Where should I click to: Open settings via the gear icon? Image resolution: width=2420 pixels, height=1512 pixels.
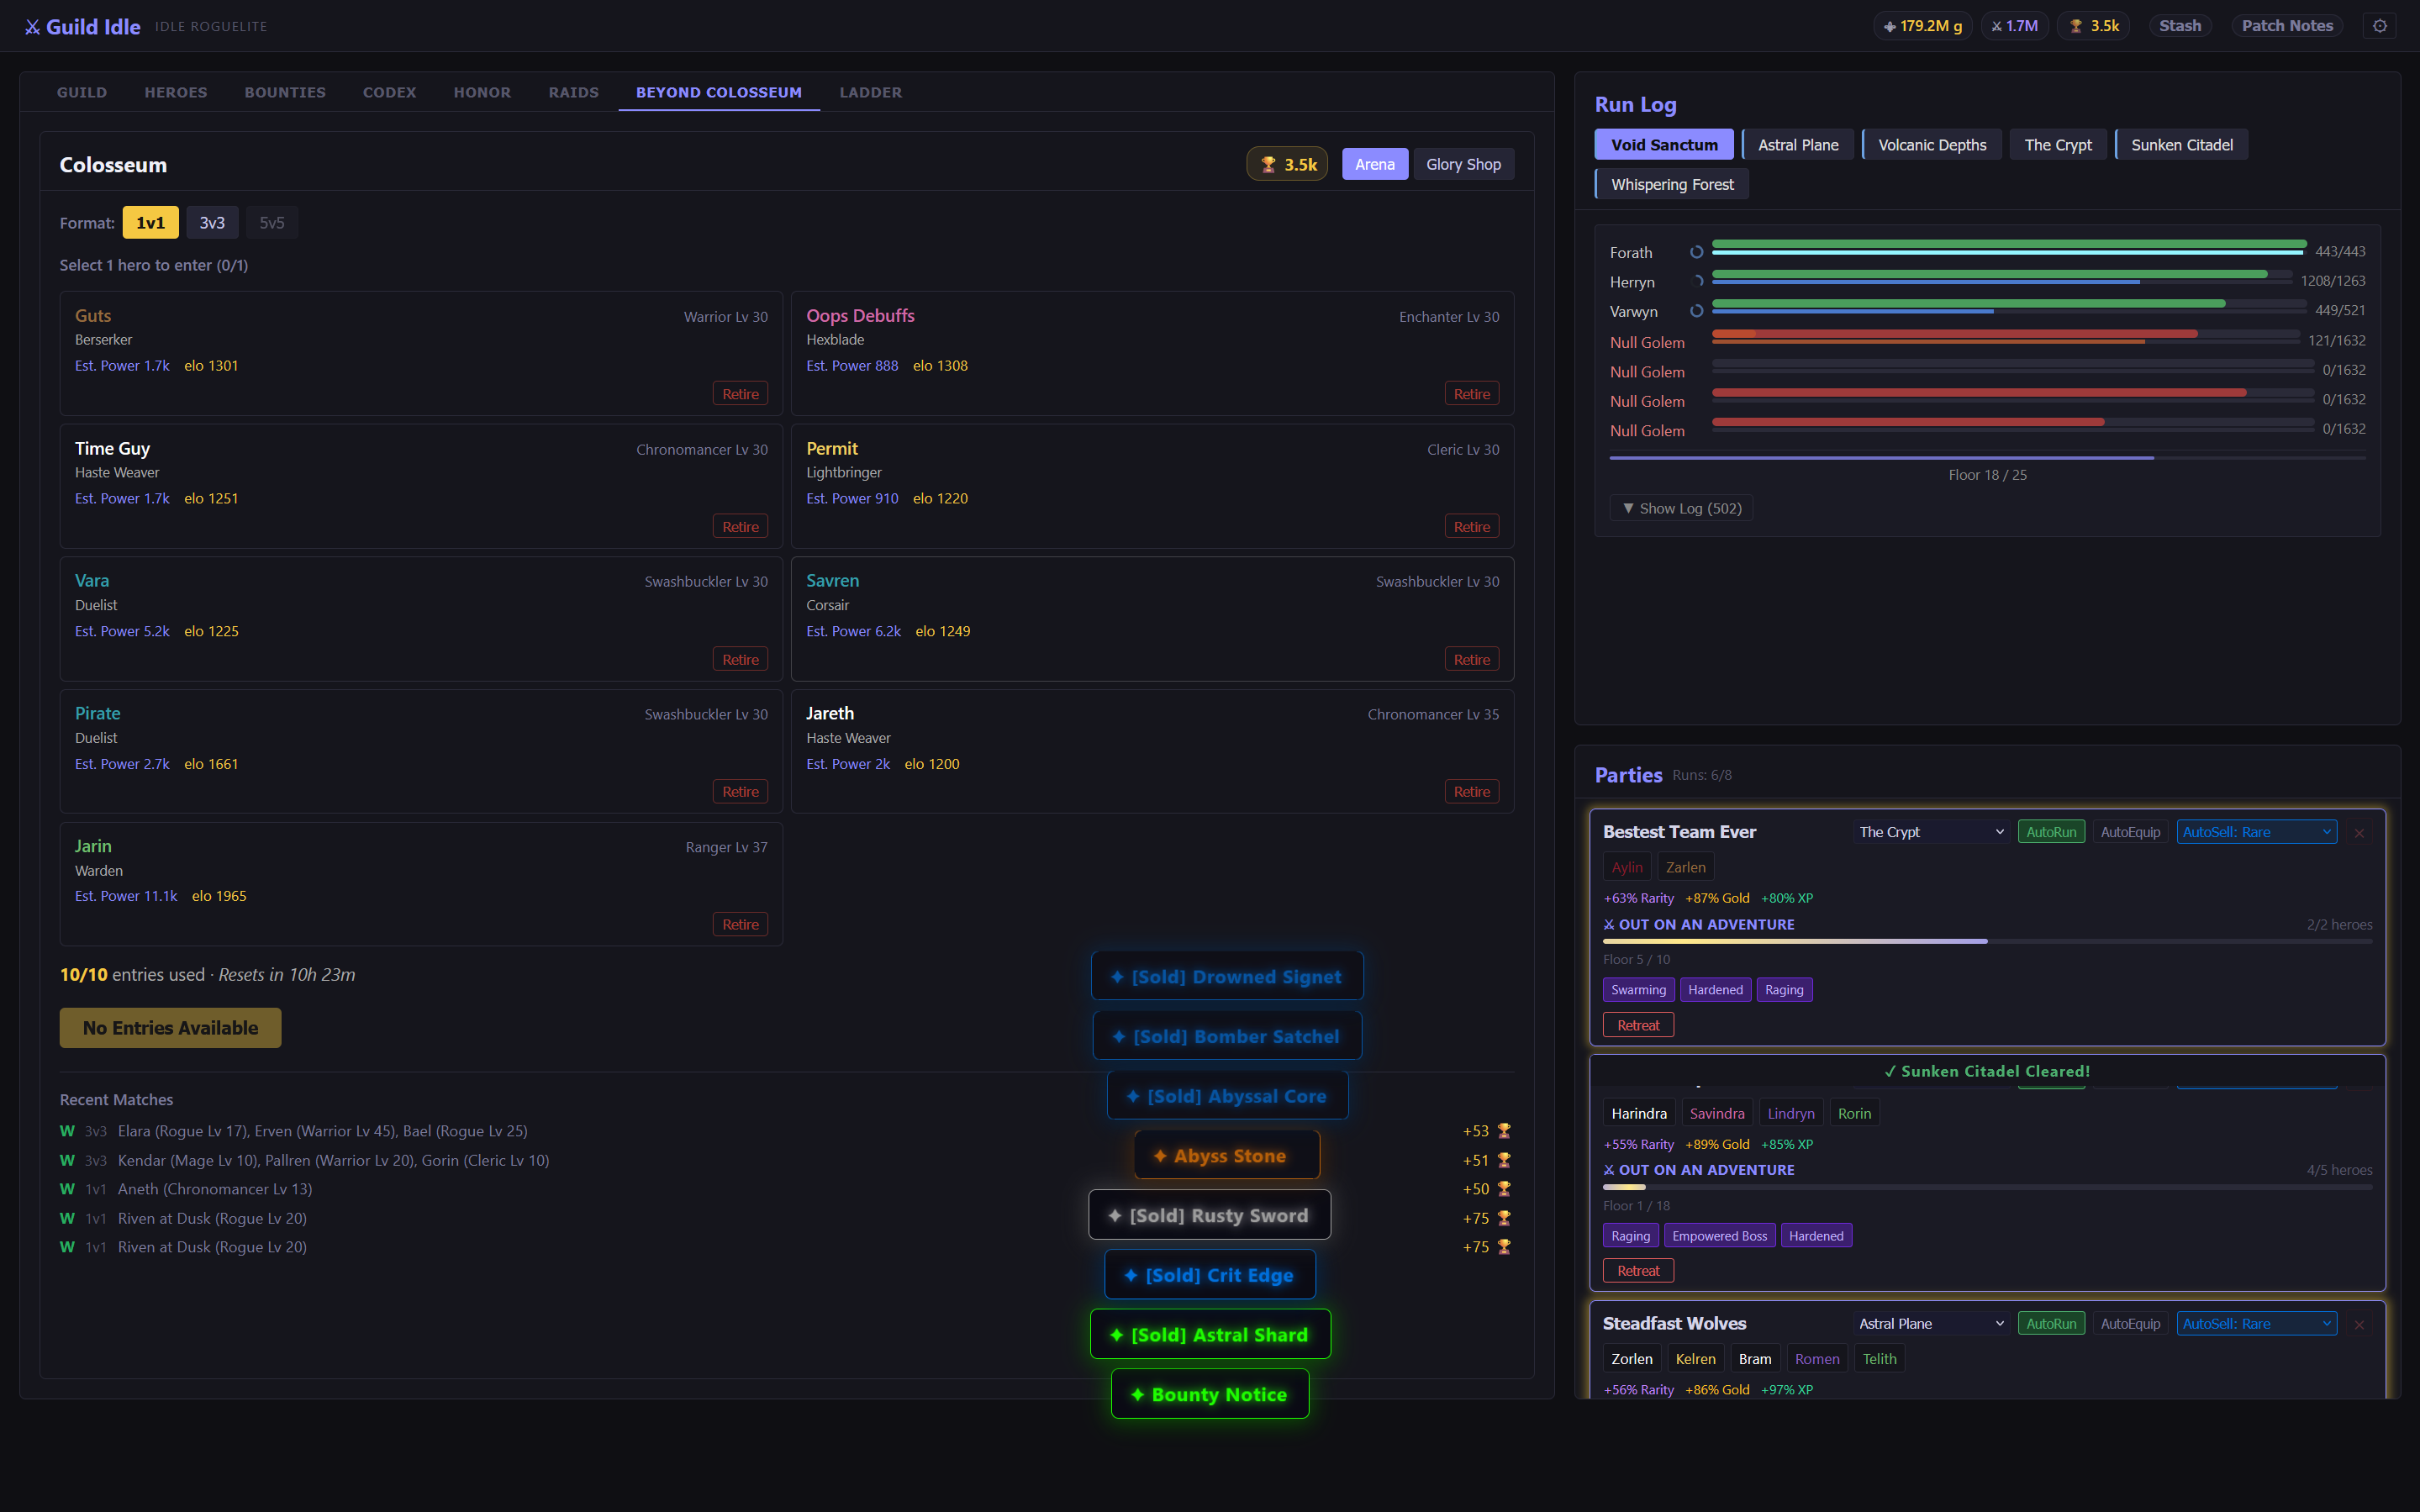[x=2379, y=26]
